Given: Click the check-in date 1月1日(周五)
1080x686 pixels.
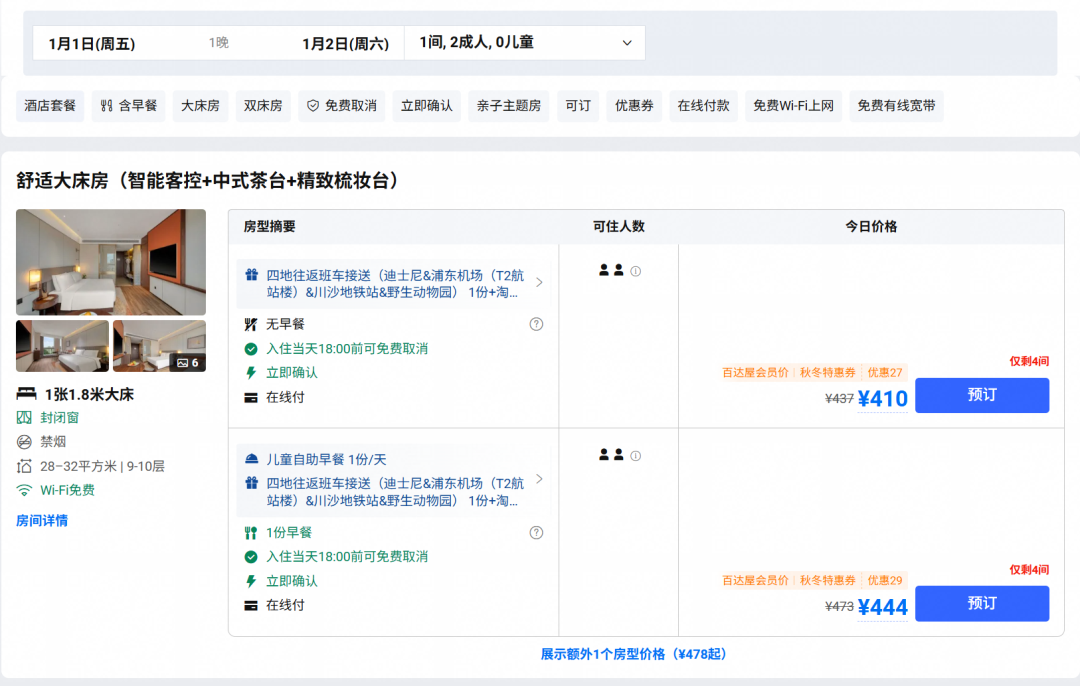Looking at the screenshot, I should 92,44.
